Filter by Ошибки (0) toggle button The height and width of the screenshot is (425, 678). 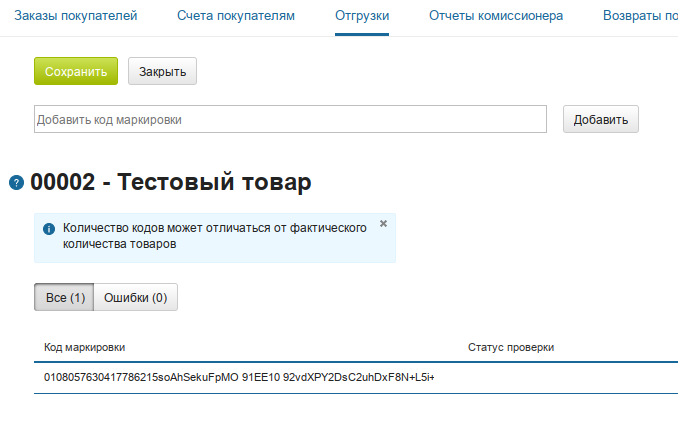point(135,297)
